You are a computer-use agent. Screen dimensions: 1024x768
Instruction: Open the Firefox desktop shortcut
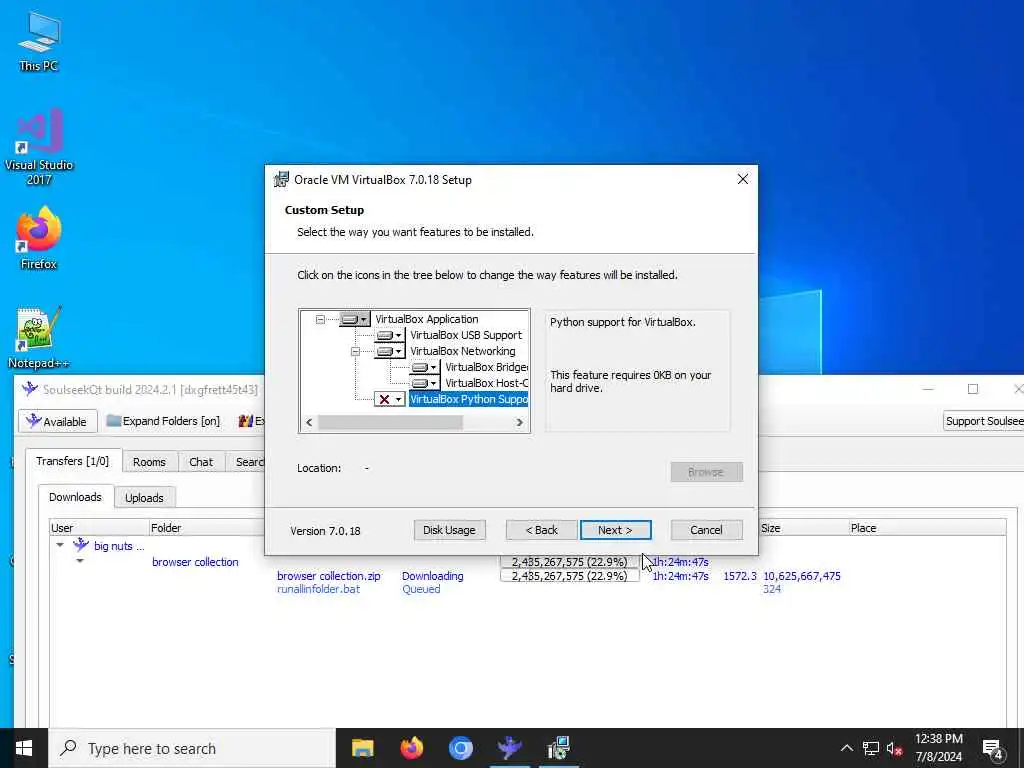pyautogui.click(x=39, y=238)
